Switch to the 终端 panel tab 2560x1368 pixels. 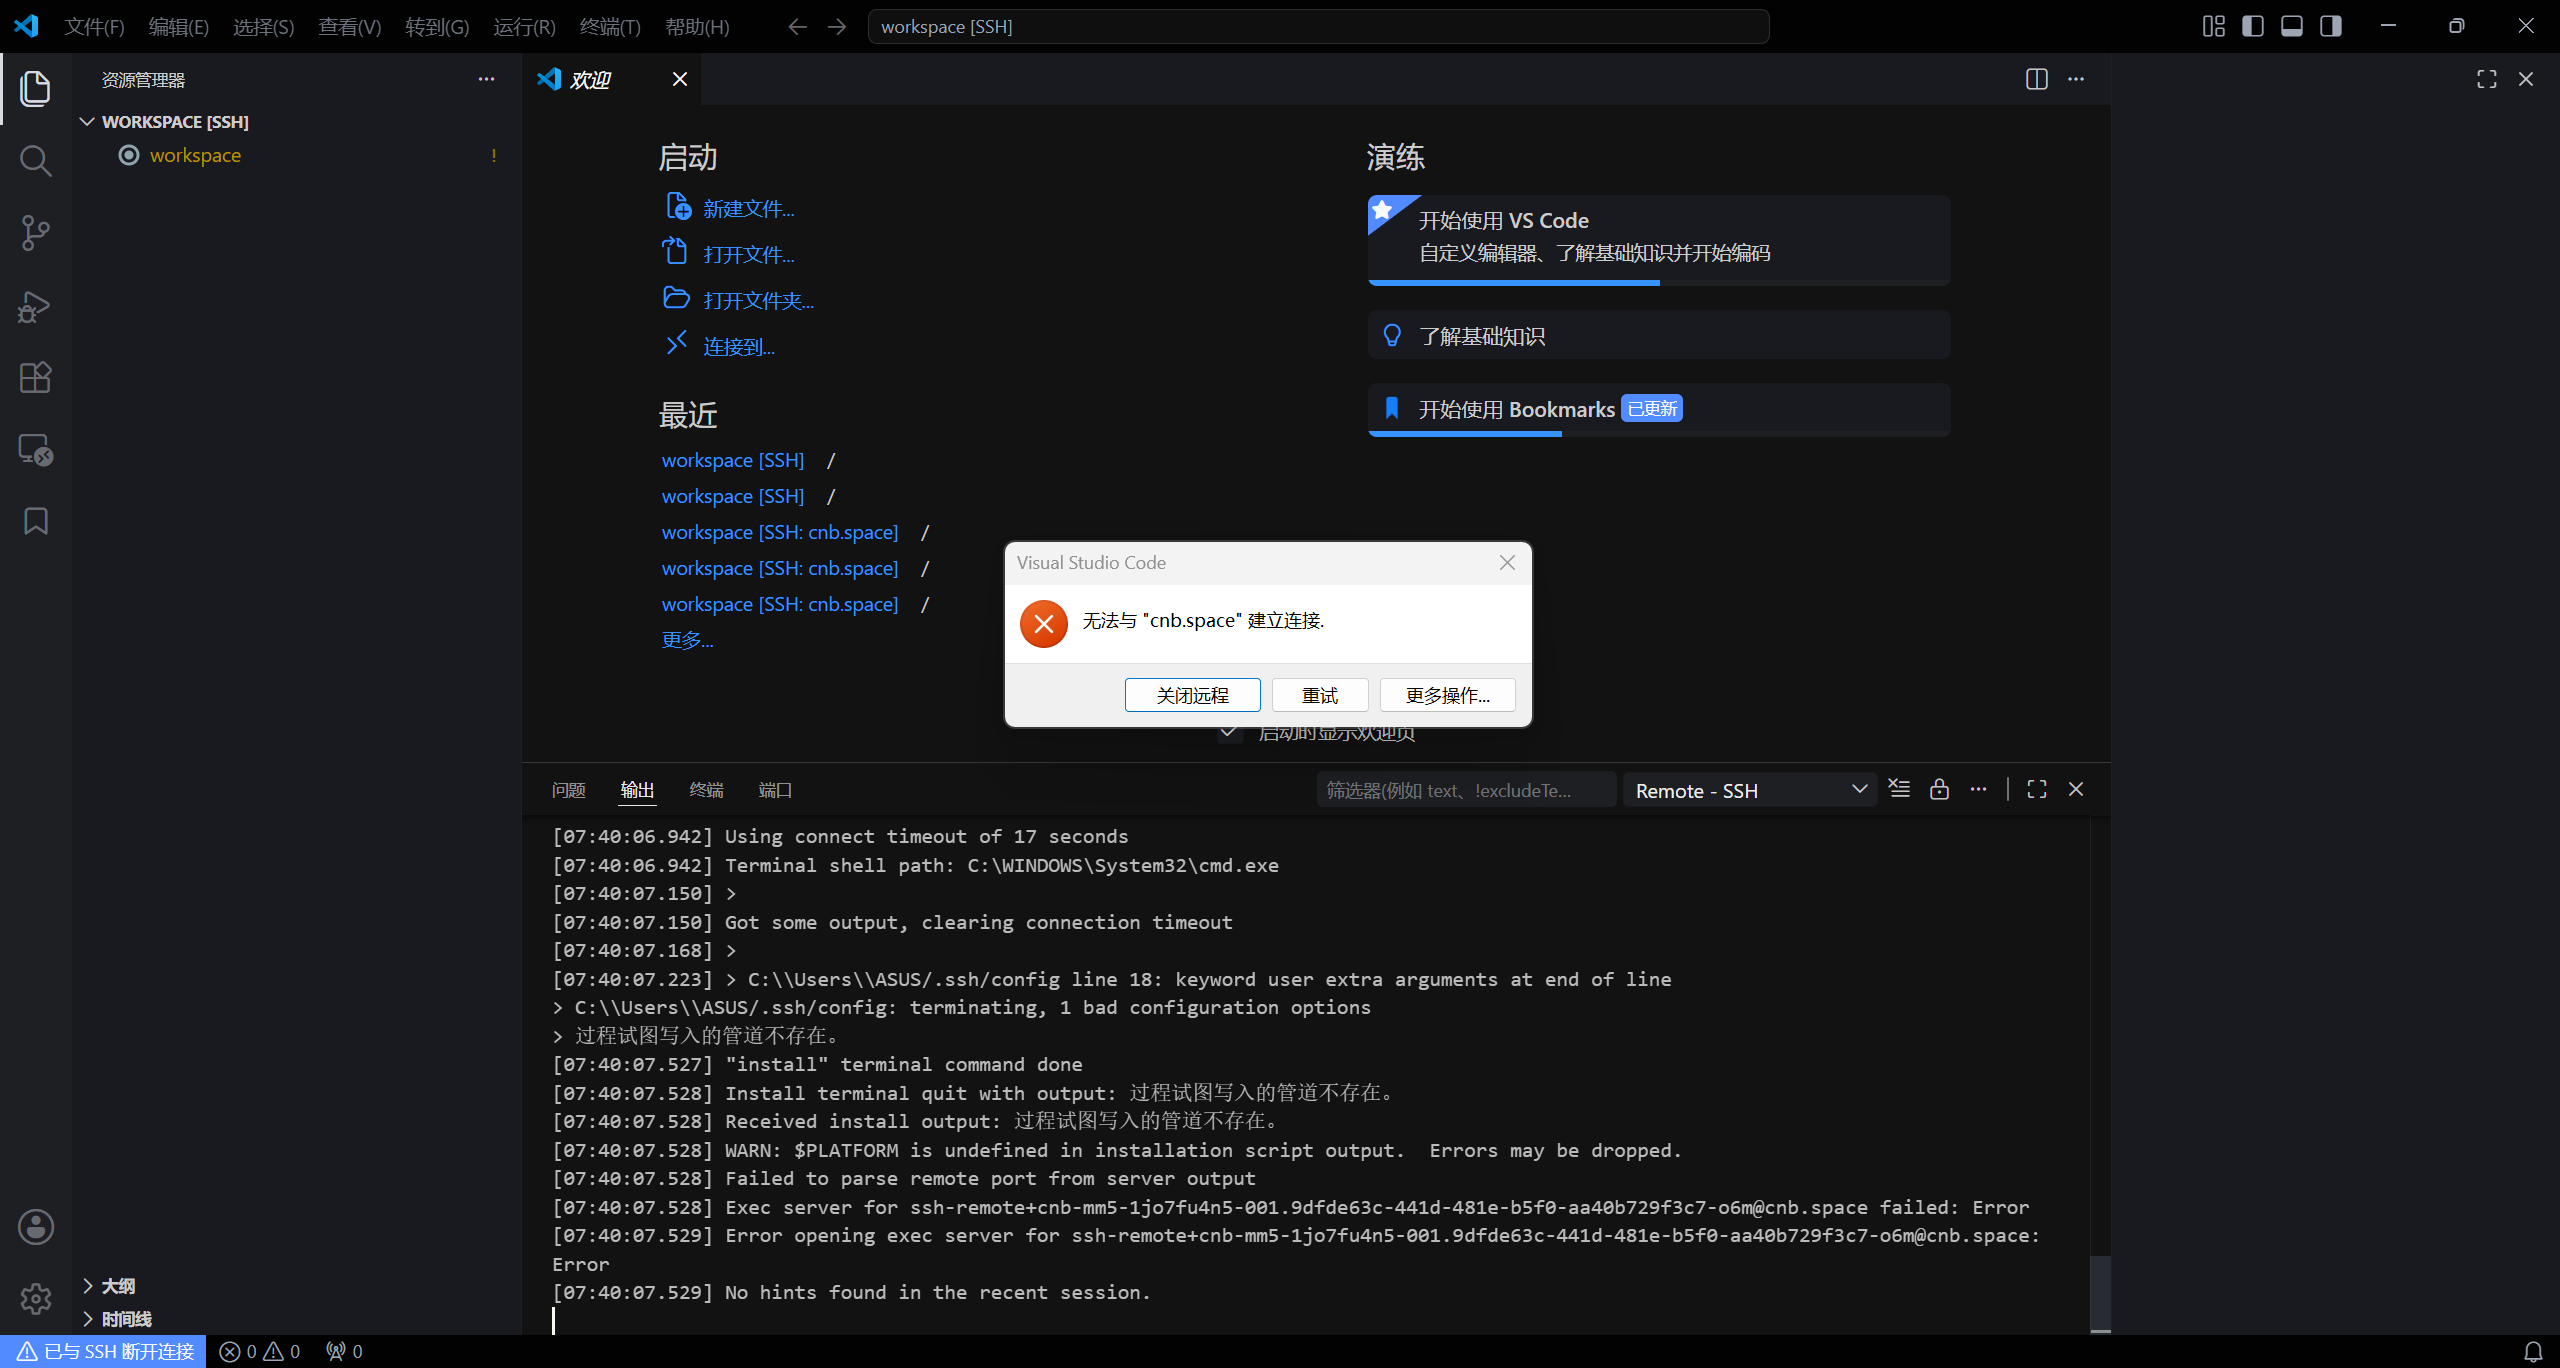pyautogui.click(x=707, y=790)
